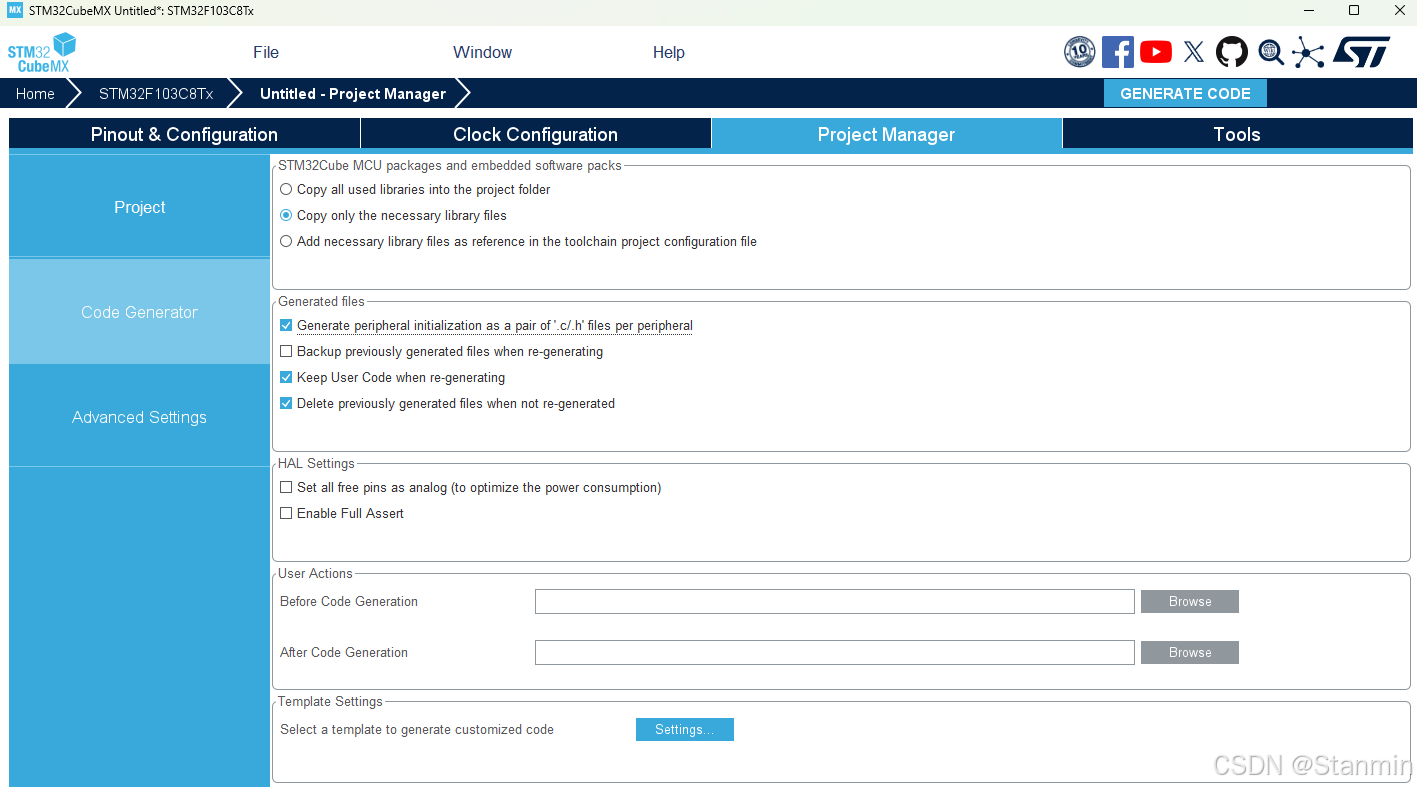1417x791 pixels.
Task: Open the Project side section
Action: 139,207
